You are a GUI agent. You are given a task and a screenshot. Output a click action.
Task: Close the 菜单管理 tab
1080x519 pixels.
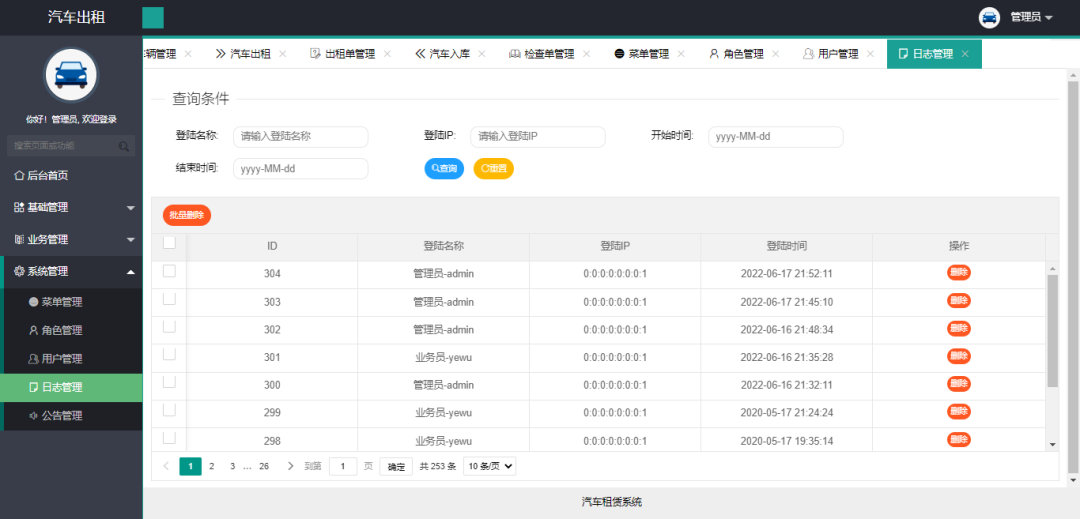coord(681,54)
